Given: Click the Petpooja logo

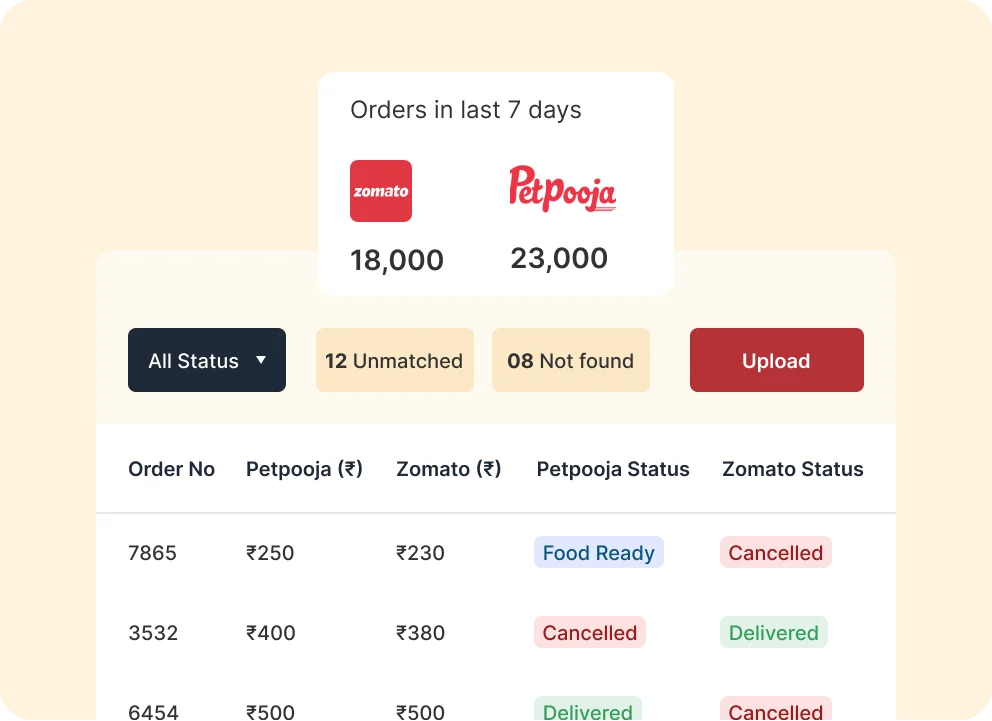Looking at the screenshot, I should [562, 189].
